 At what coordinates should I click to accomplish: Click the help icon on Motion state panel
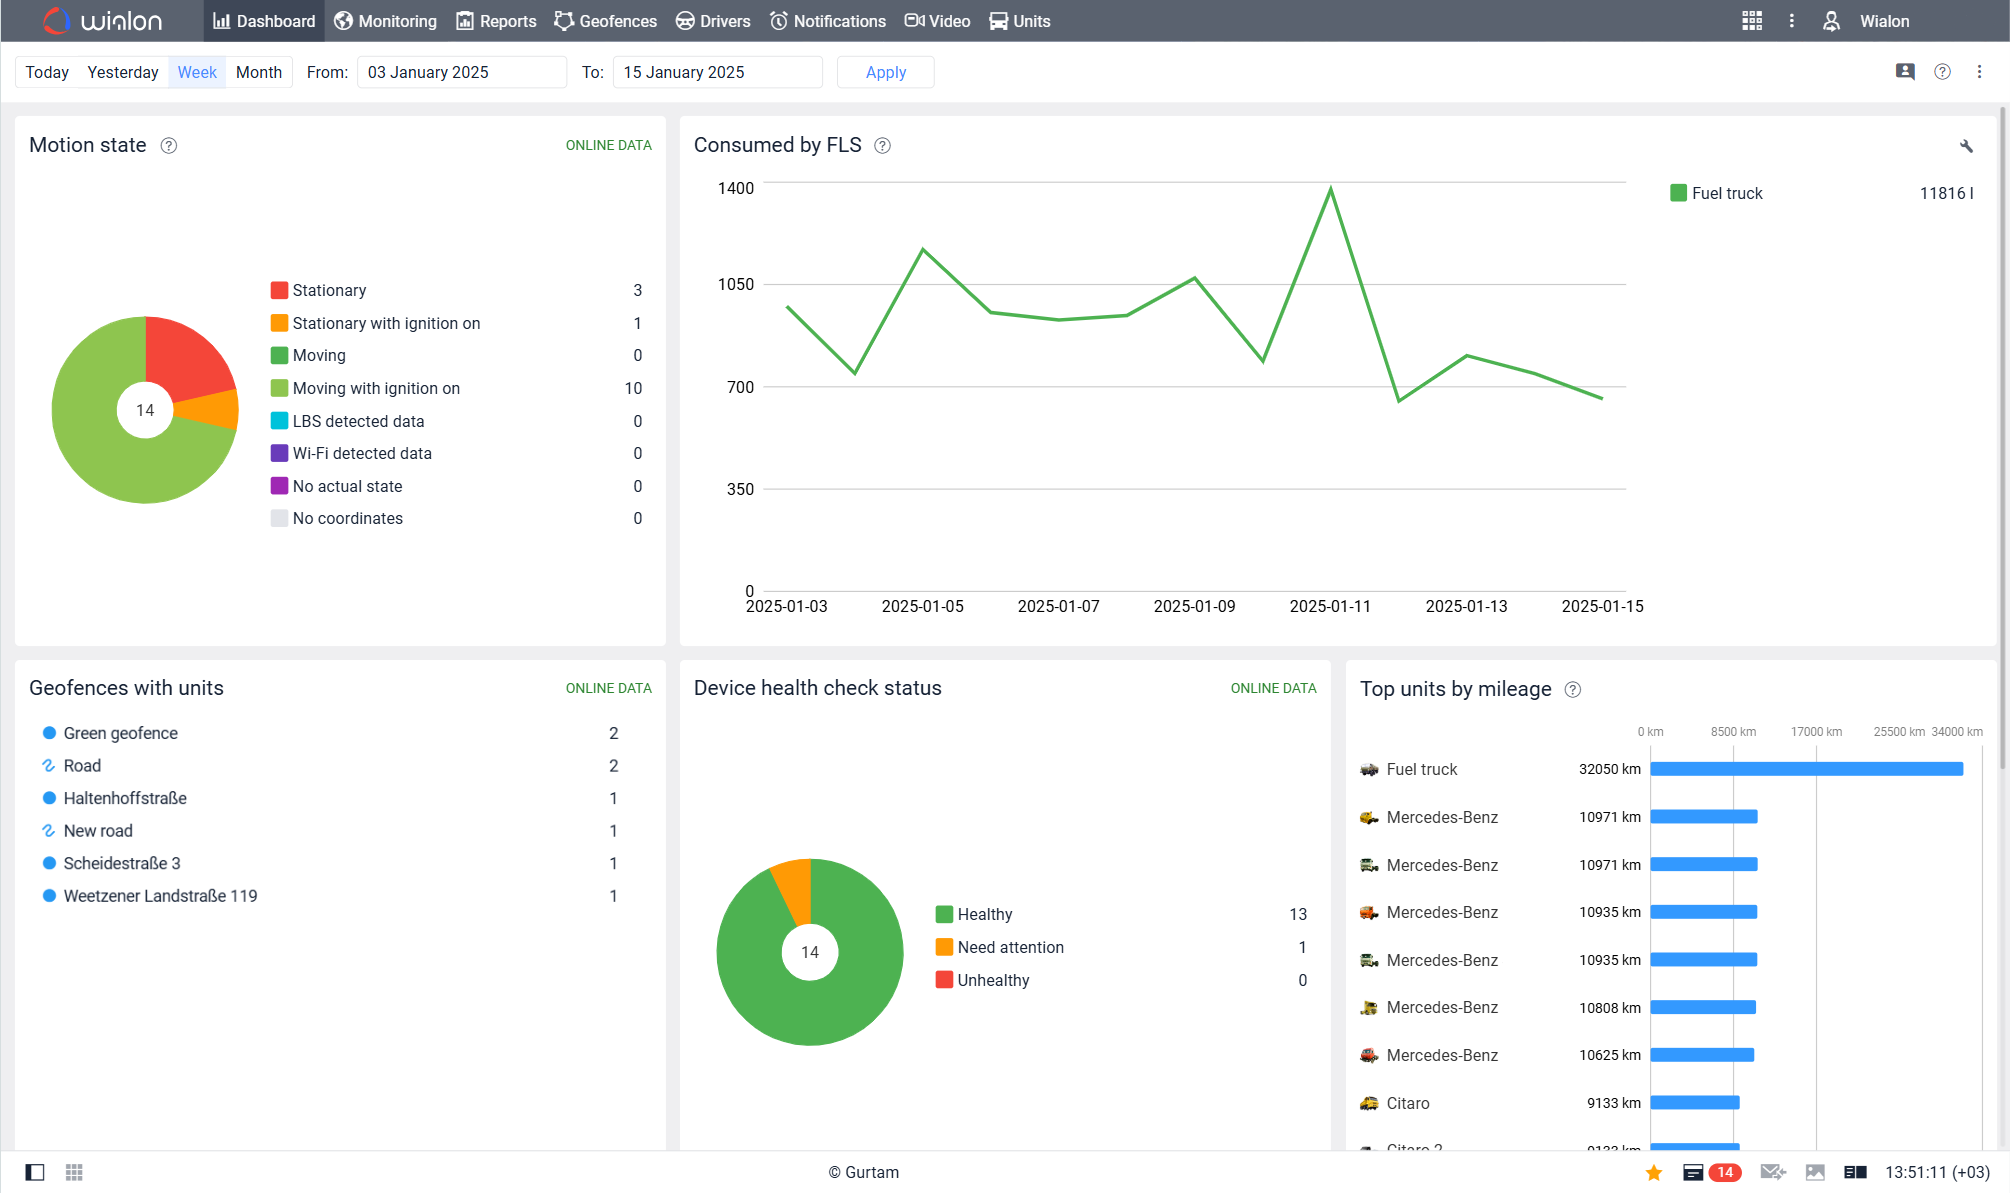pos(169,145)
